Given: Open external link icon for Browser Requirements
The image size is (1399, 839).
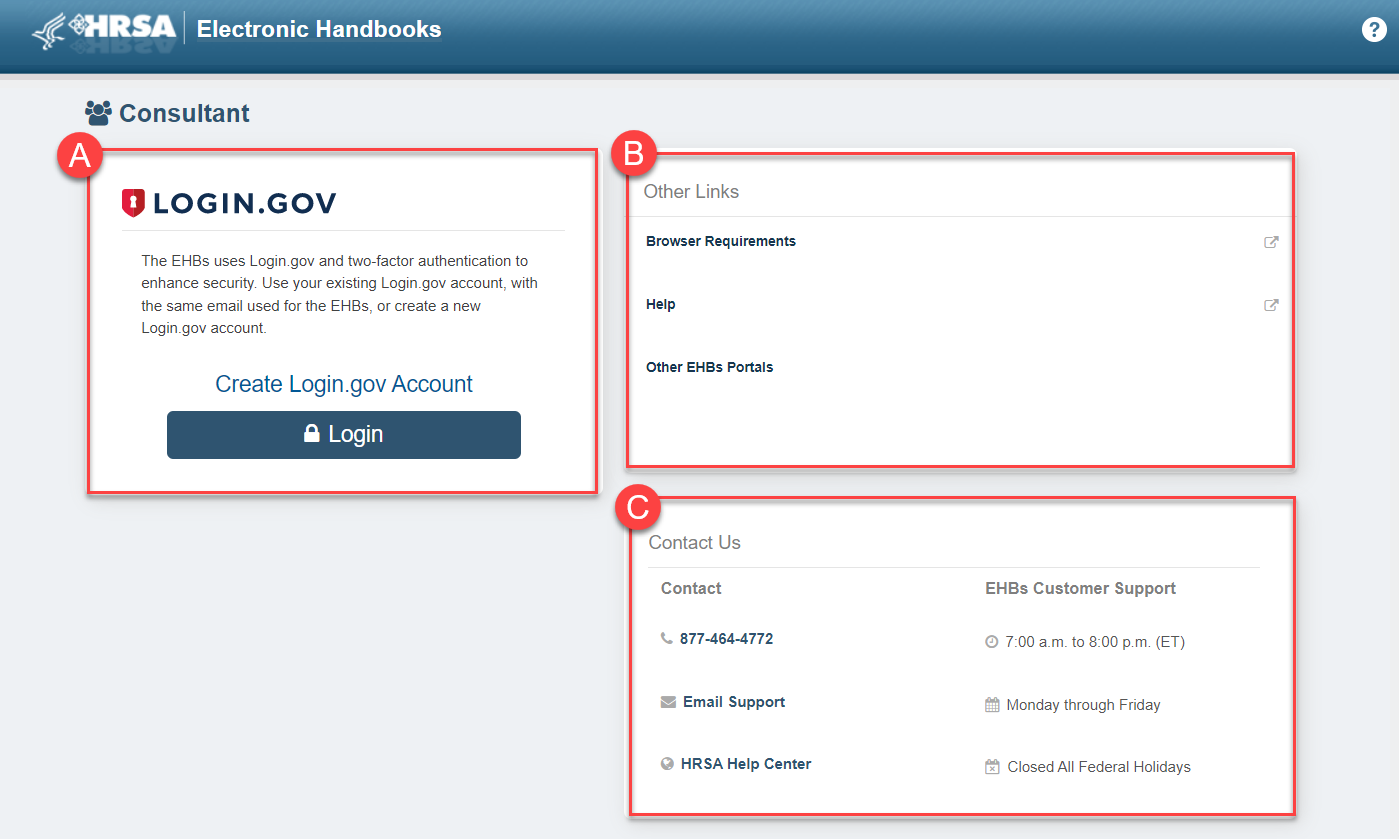Looking at the screenshot, I should click(x=1271, y=242).
